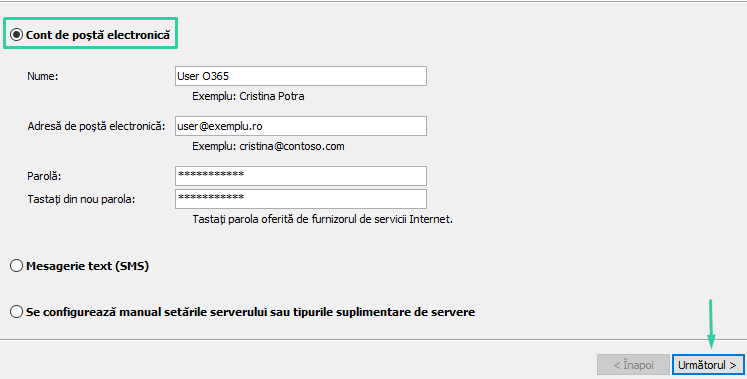Viewport: 747px width, 379px height.
Task: Select the Mesagerie text (SMS) option
Action: (x=17, y=266)
